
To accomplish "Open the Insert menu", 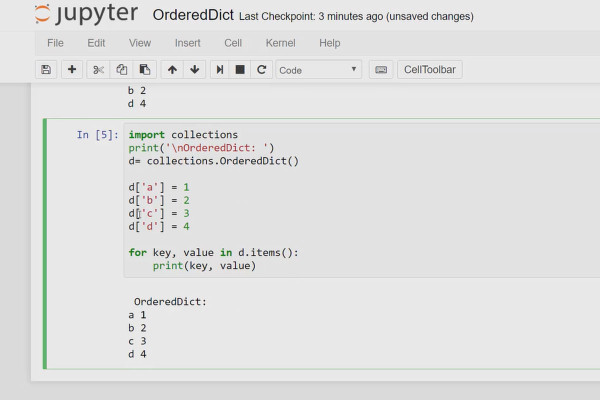I will pos(188,43).
